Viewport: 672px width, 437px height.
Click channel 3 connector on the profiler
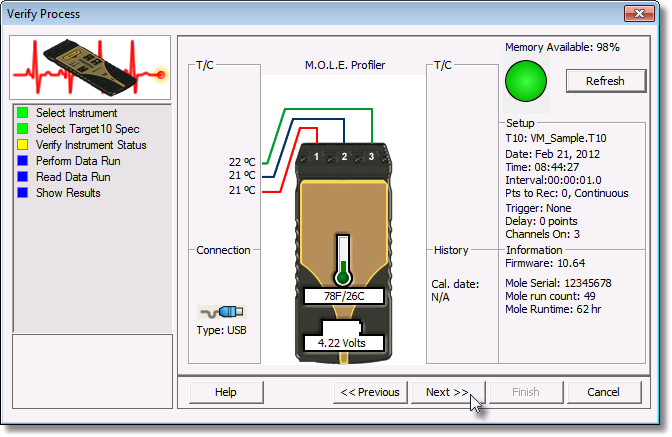(371, 157)
